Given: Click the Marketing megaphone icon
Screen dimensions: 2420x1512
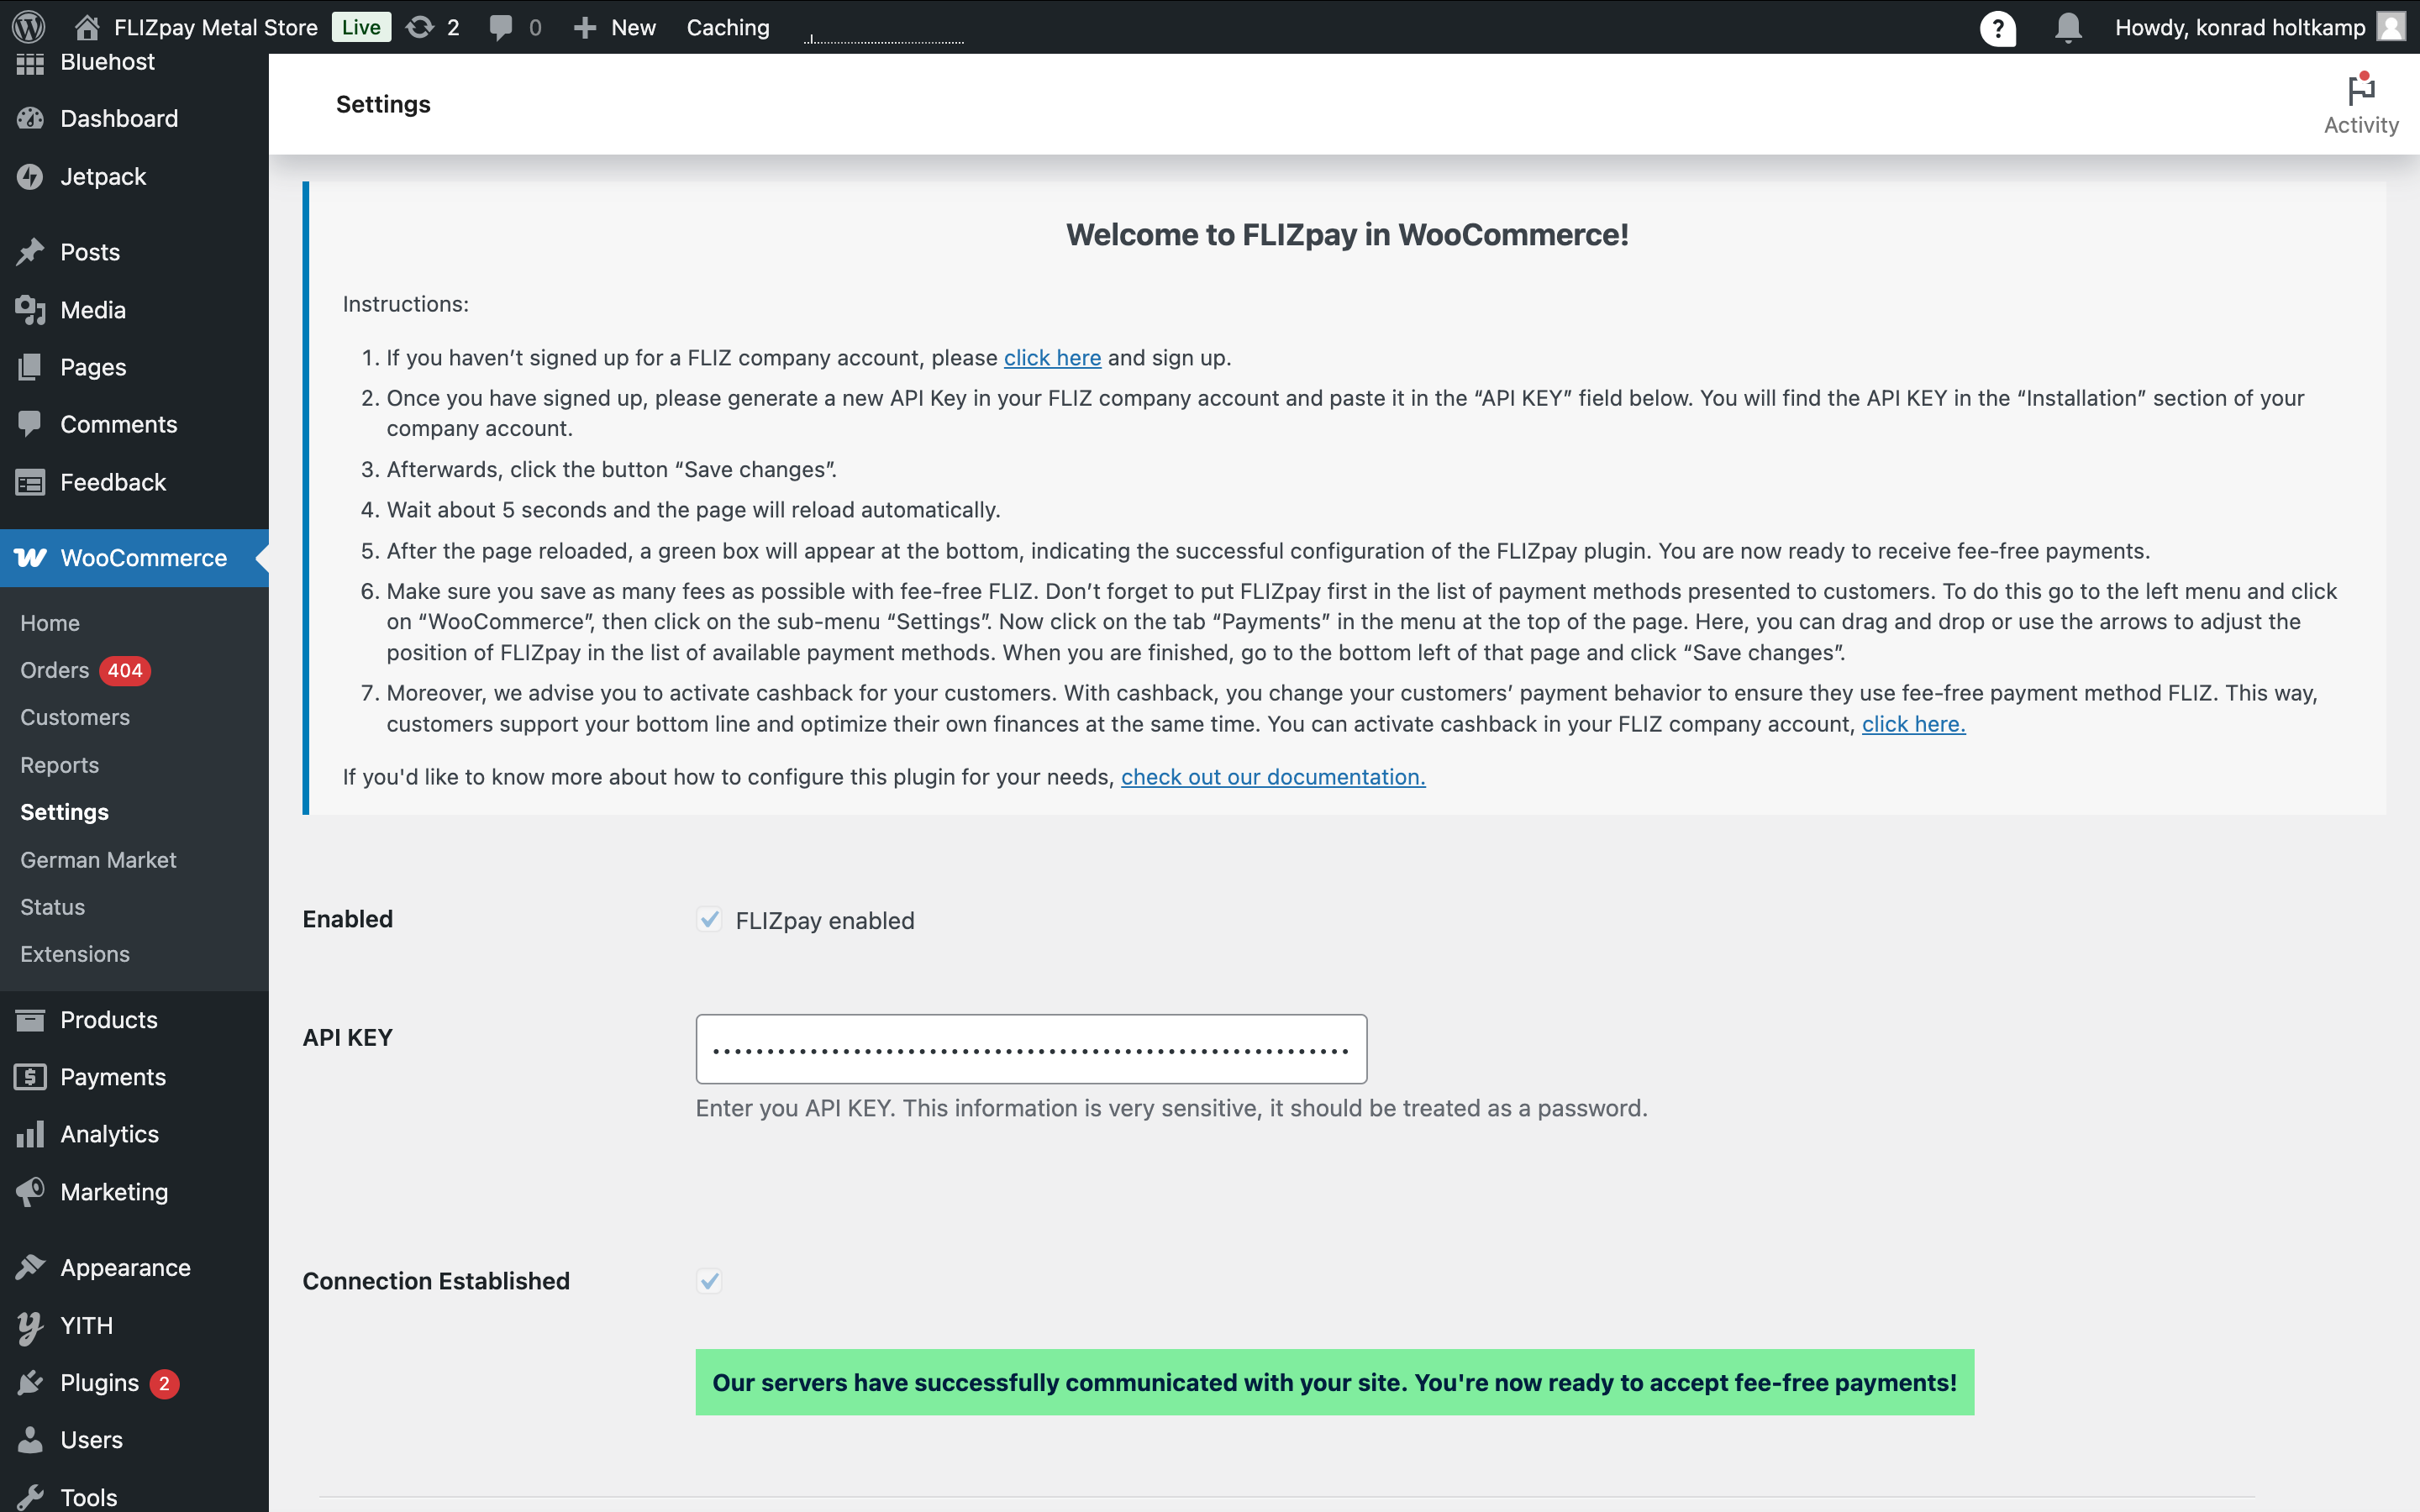Looking at the screenshot, I should pos(30,1191).
